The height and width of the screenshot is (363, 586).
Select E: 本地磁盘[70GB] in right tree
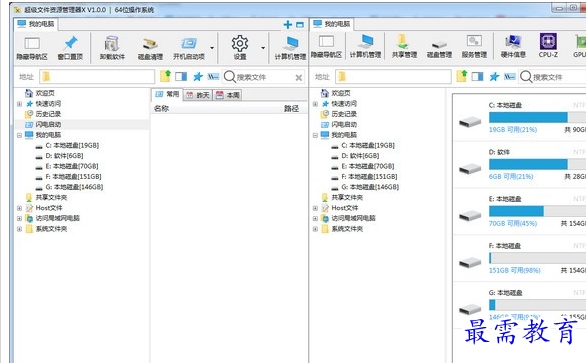click(363, 166)
